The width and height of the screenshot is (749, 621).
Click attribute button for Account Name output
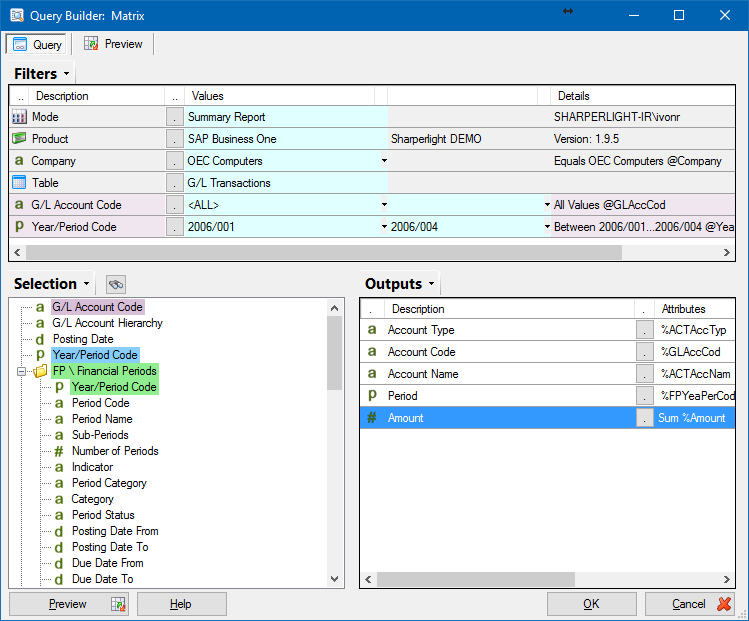pyautogui.click(x=644, y=374)
